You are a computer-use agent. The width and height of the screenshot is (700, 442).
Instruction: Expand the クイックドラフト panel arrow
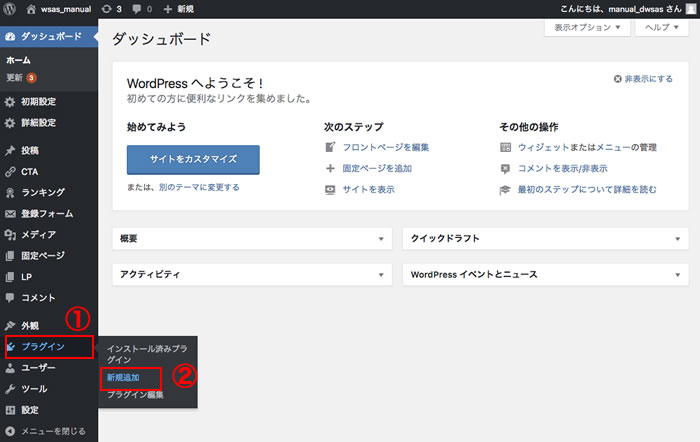pyautogui.click(x=677, y=240)
